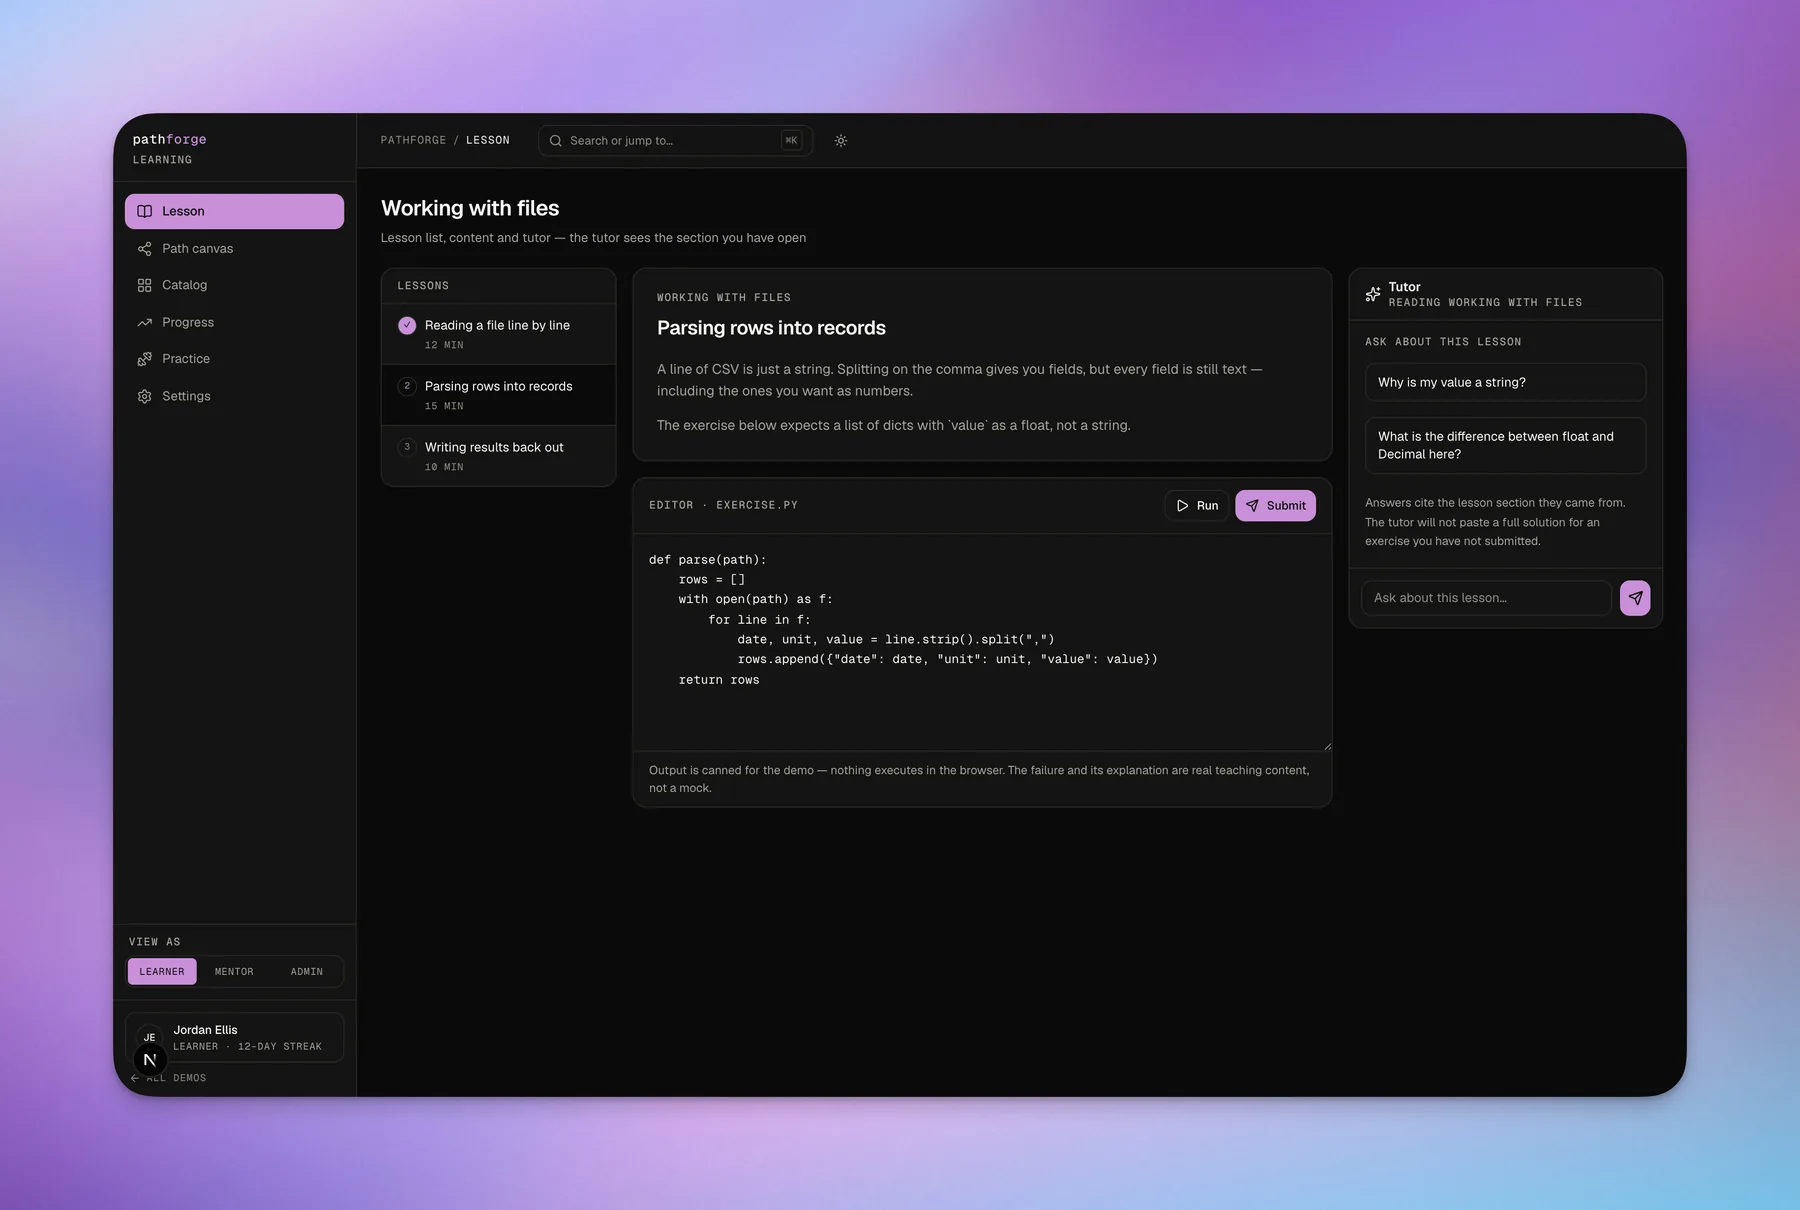Open lesson Reading a file line by line
Screen dimensions: 1800x1210
498,334
